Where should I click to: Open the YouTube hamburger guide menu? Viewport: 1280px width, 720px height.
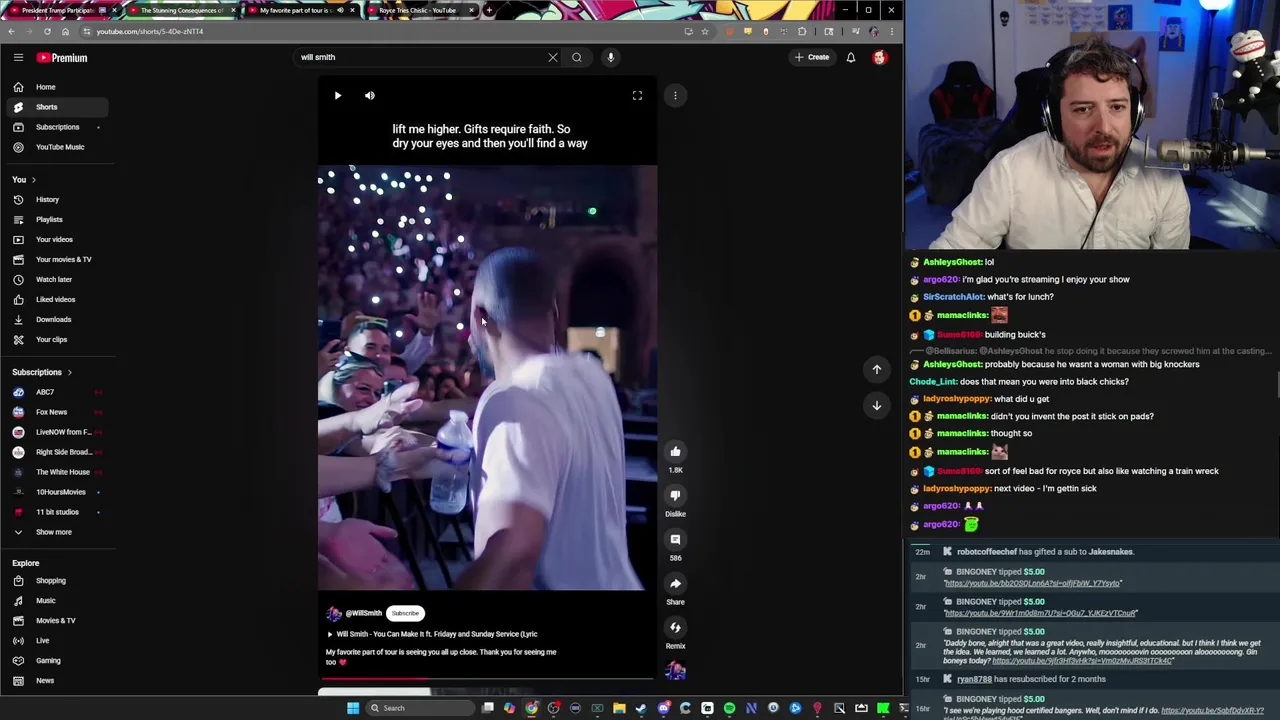pyautogui.click(x=18, y=57)
